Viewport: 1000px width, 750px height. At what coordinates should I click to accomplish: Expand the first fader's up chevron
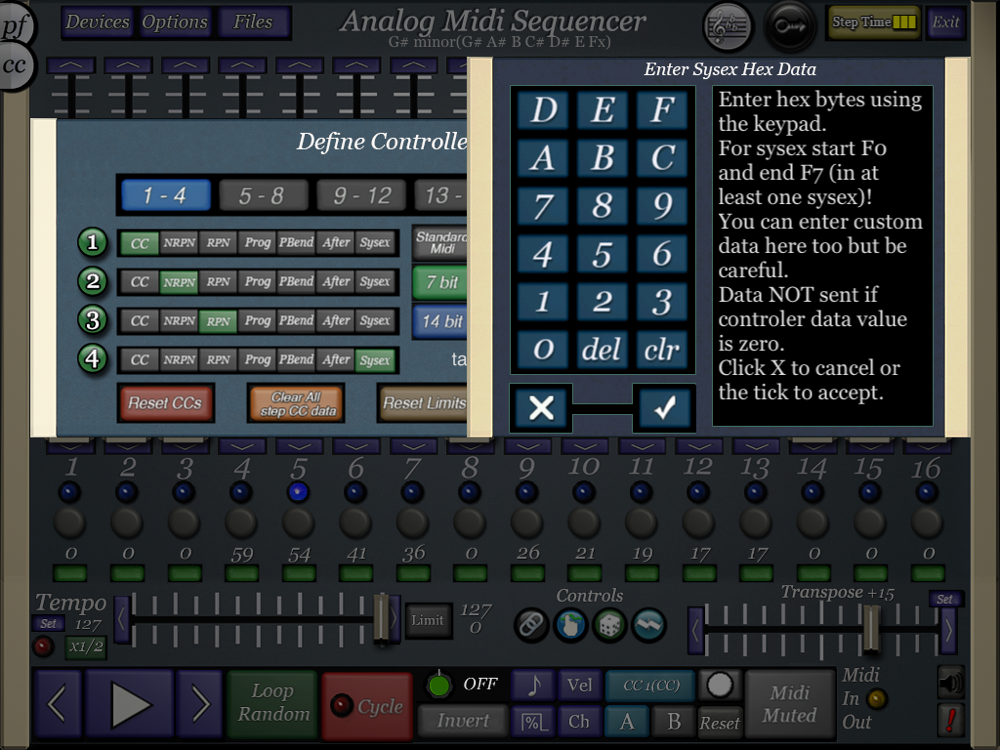[x=70, y=66]
